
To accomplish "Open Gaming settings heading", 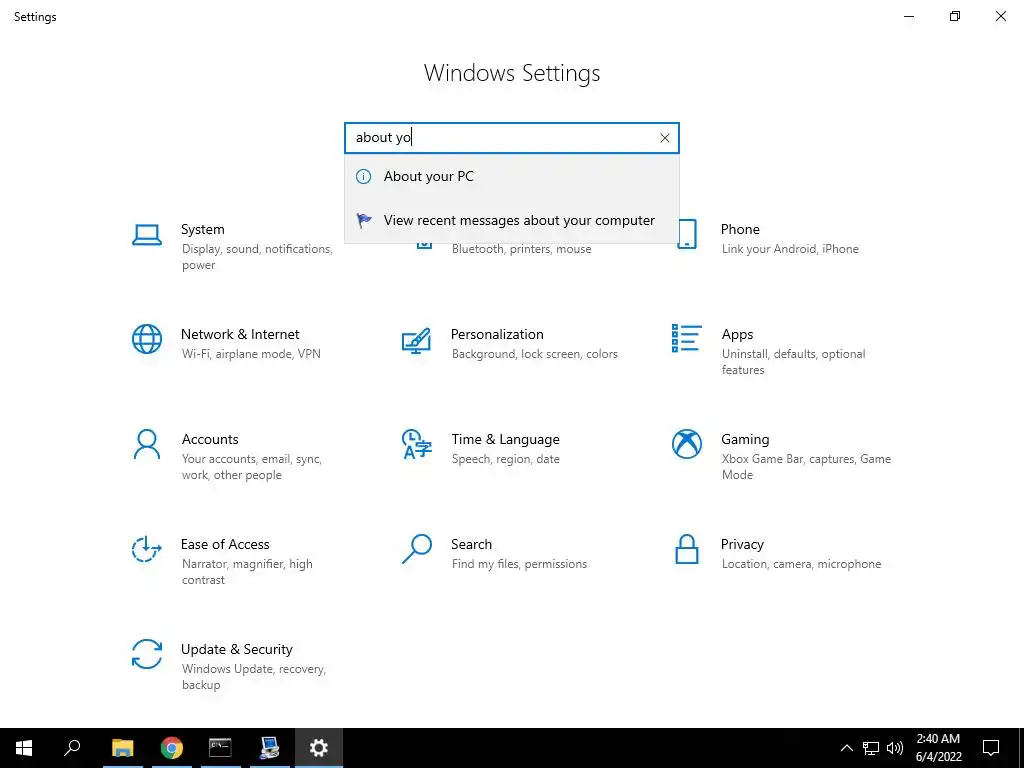I will (x=745, y=440).
